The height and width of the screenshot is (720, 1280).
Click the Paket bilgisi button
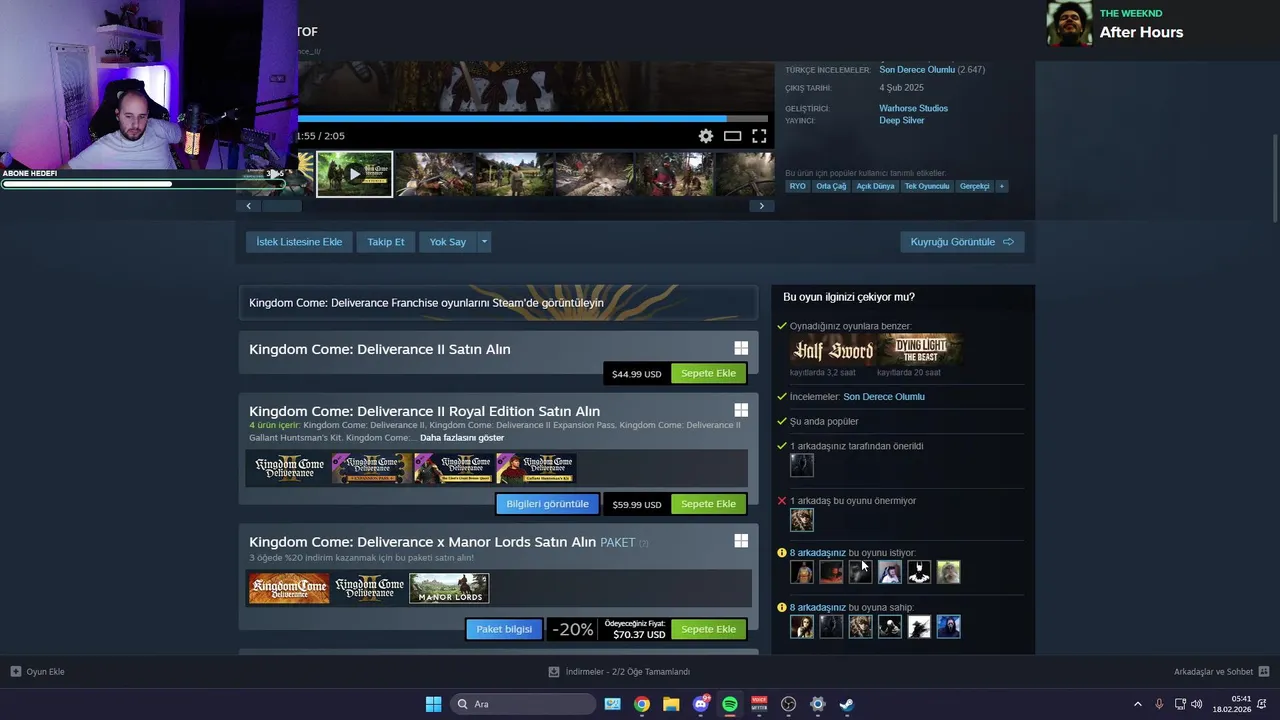point(504,629)
